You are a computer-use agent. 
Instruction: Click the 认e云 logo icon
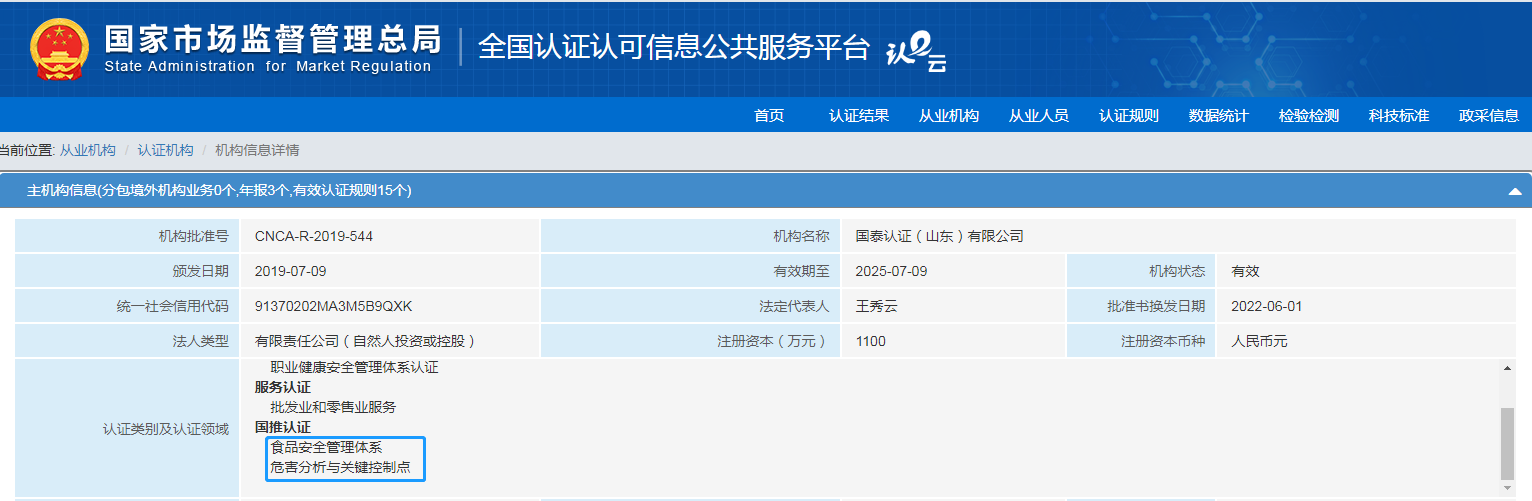coord(916,50)
